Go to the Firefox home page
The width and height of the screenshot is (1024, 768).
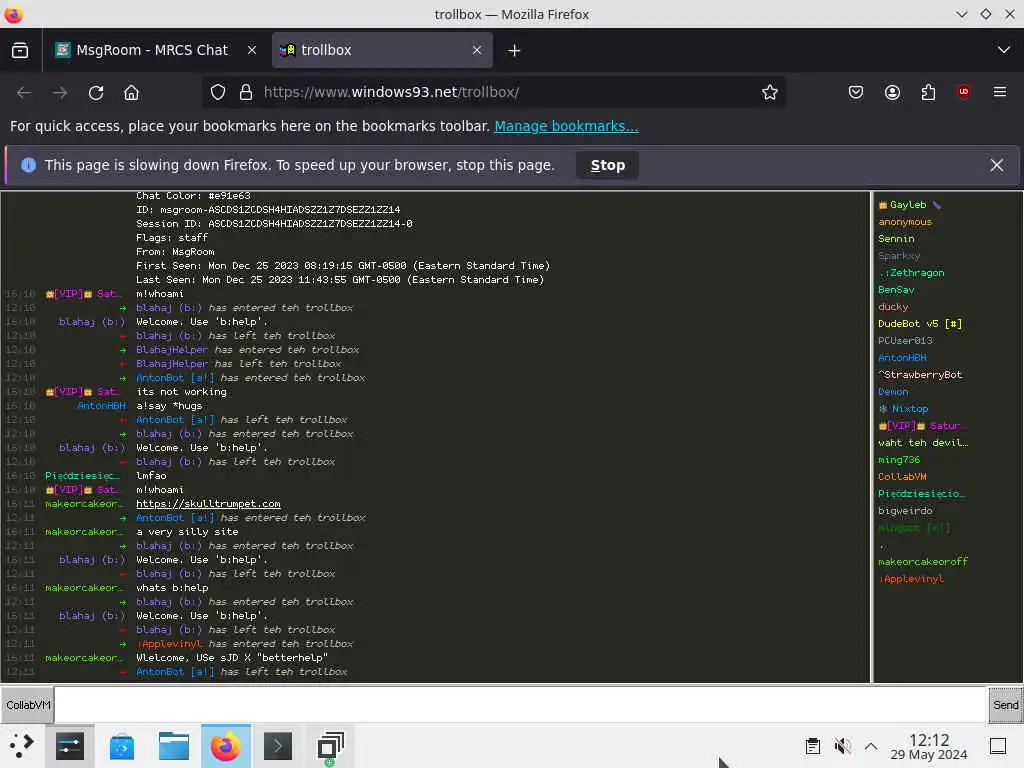pos(131,93)
